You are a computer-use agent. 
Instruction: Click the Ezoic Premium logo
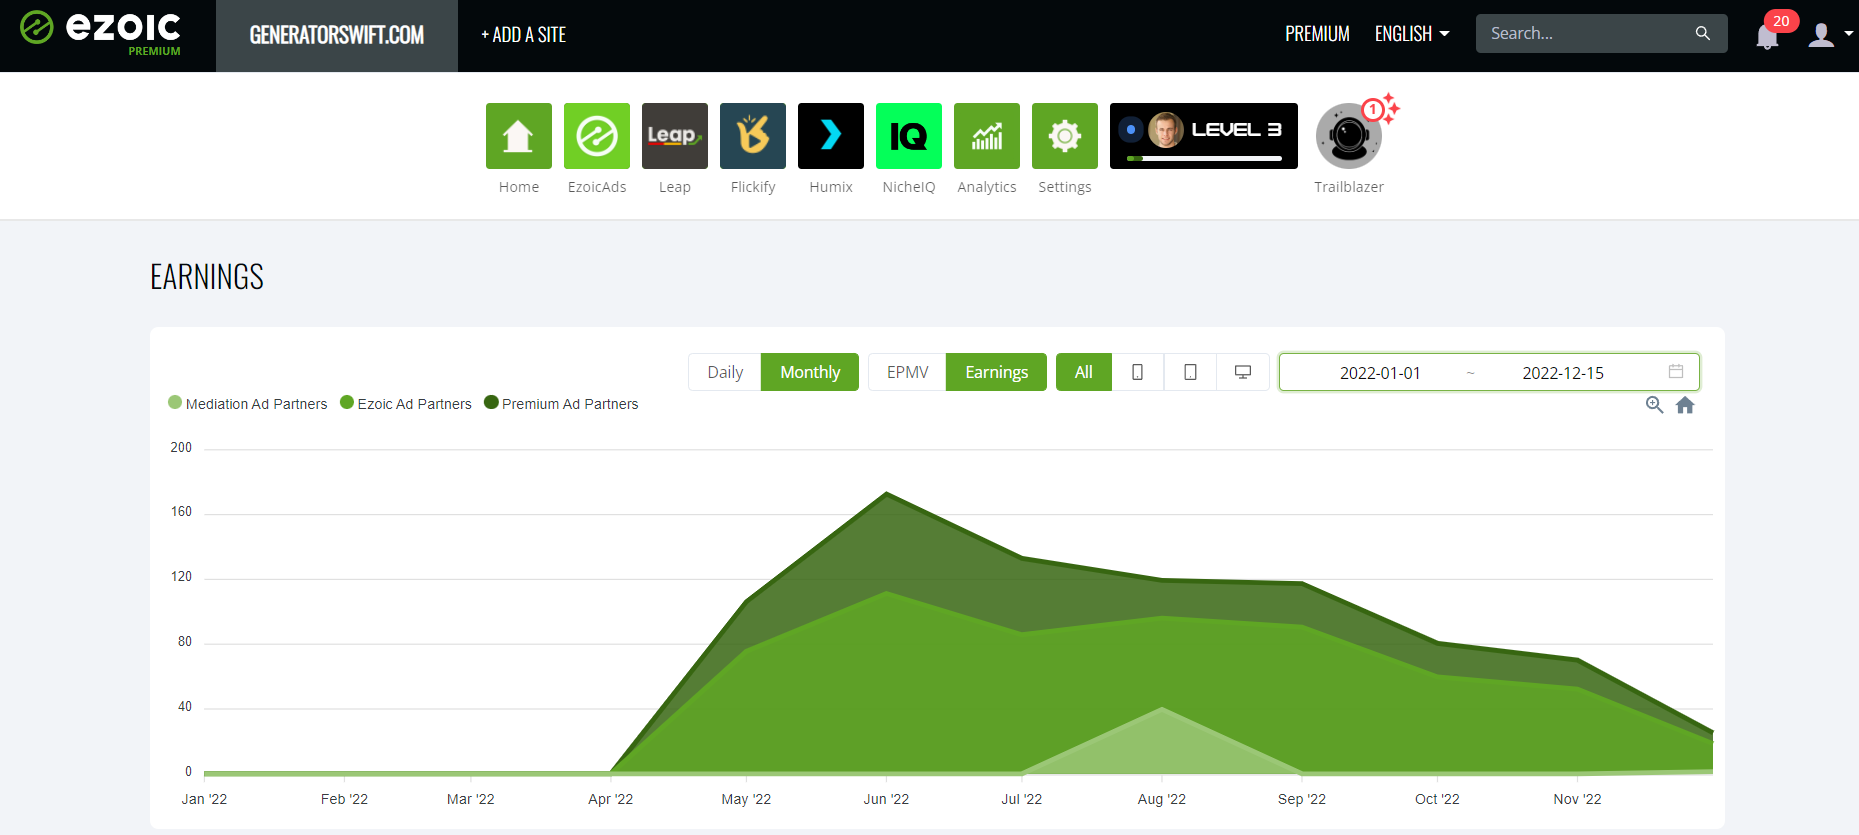(100, 34)
